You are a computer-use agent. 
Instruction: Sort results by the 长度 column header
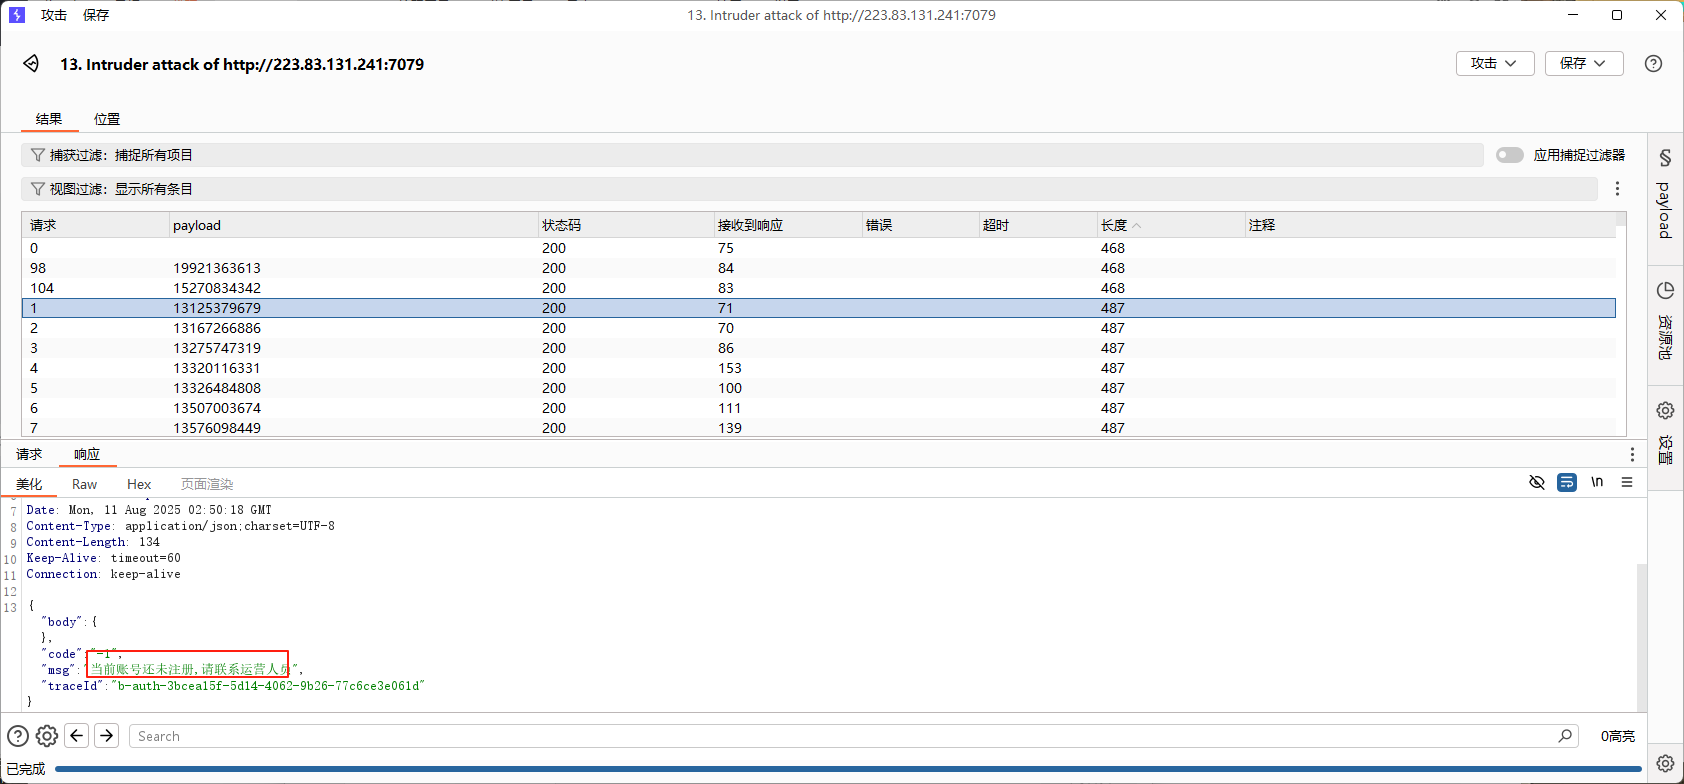click(x=1114, y=225)
